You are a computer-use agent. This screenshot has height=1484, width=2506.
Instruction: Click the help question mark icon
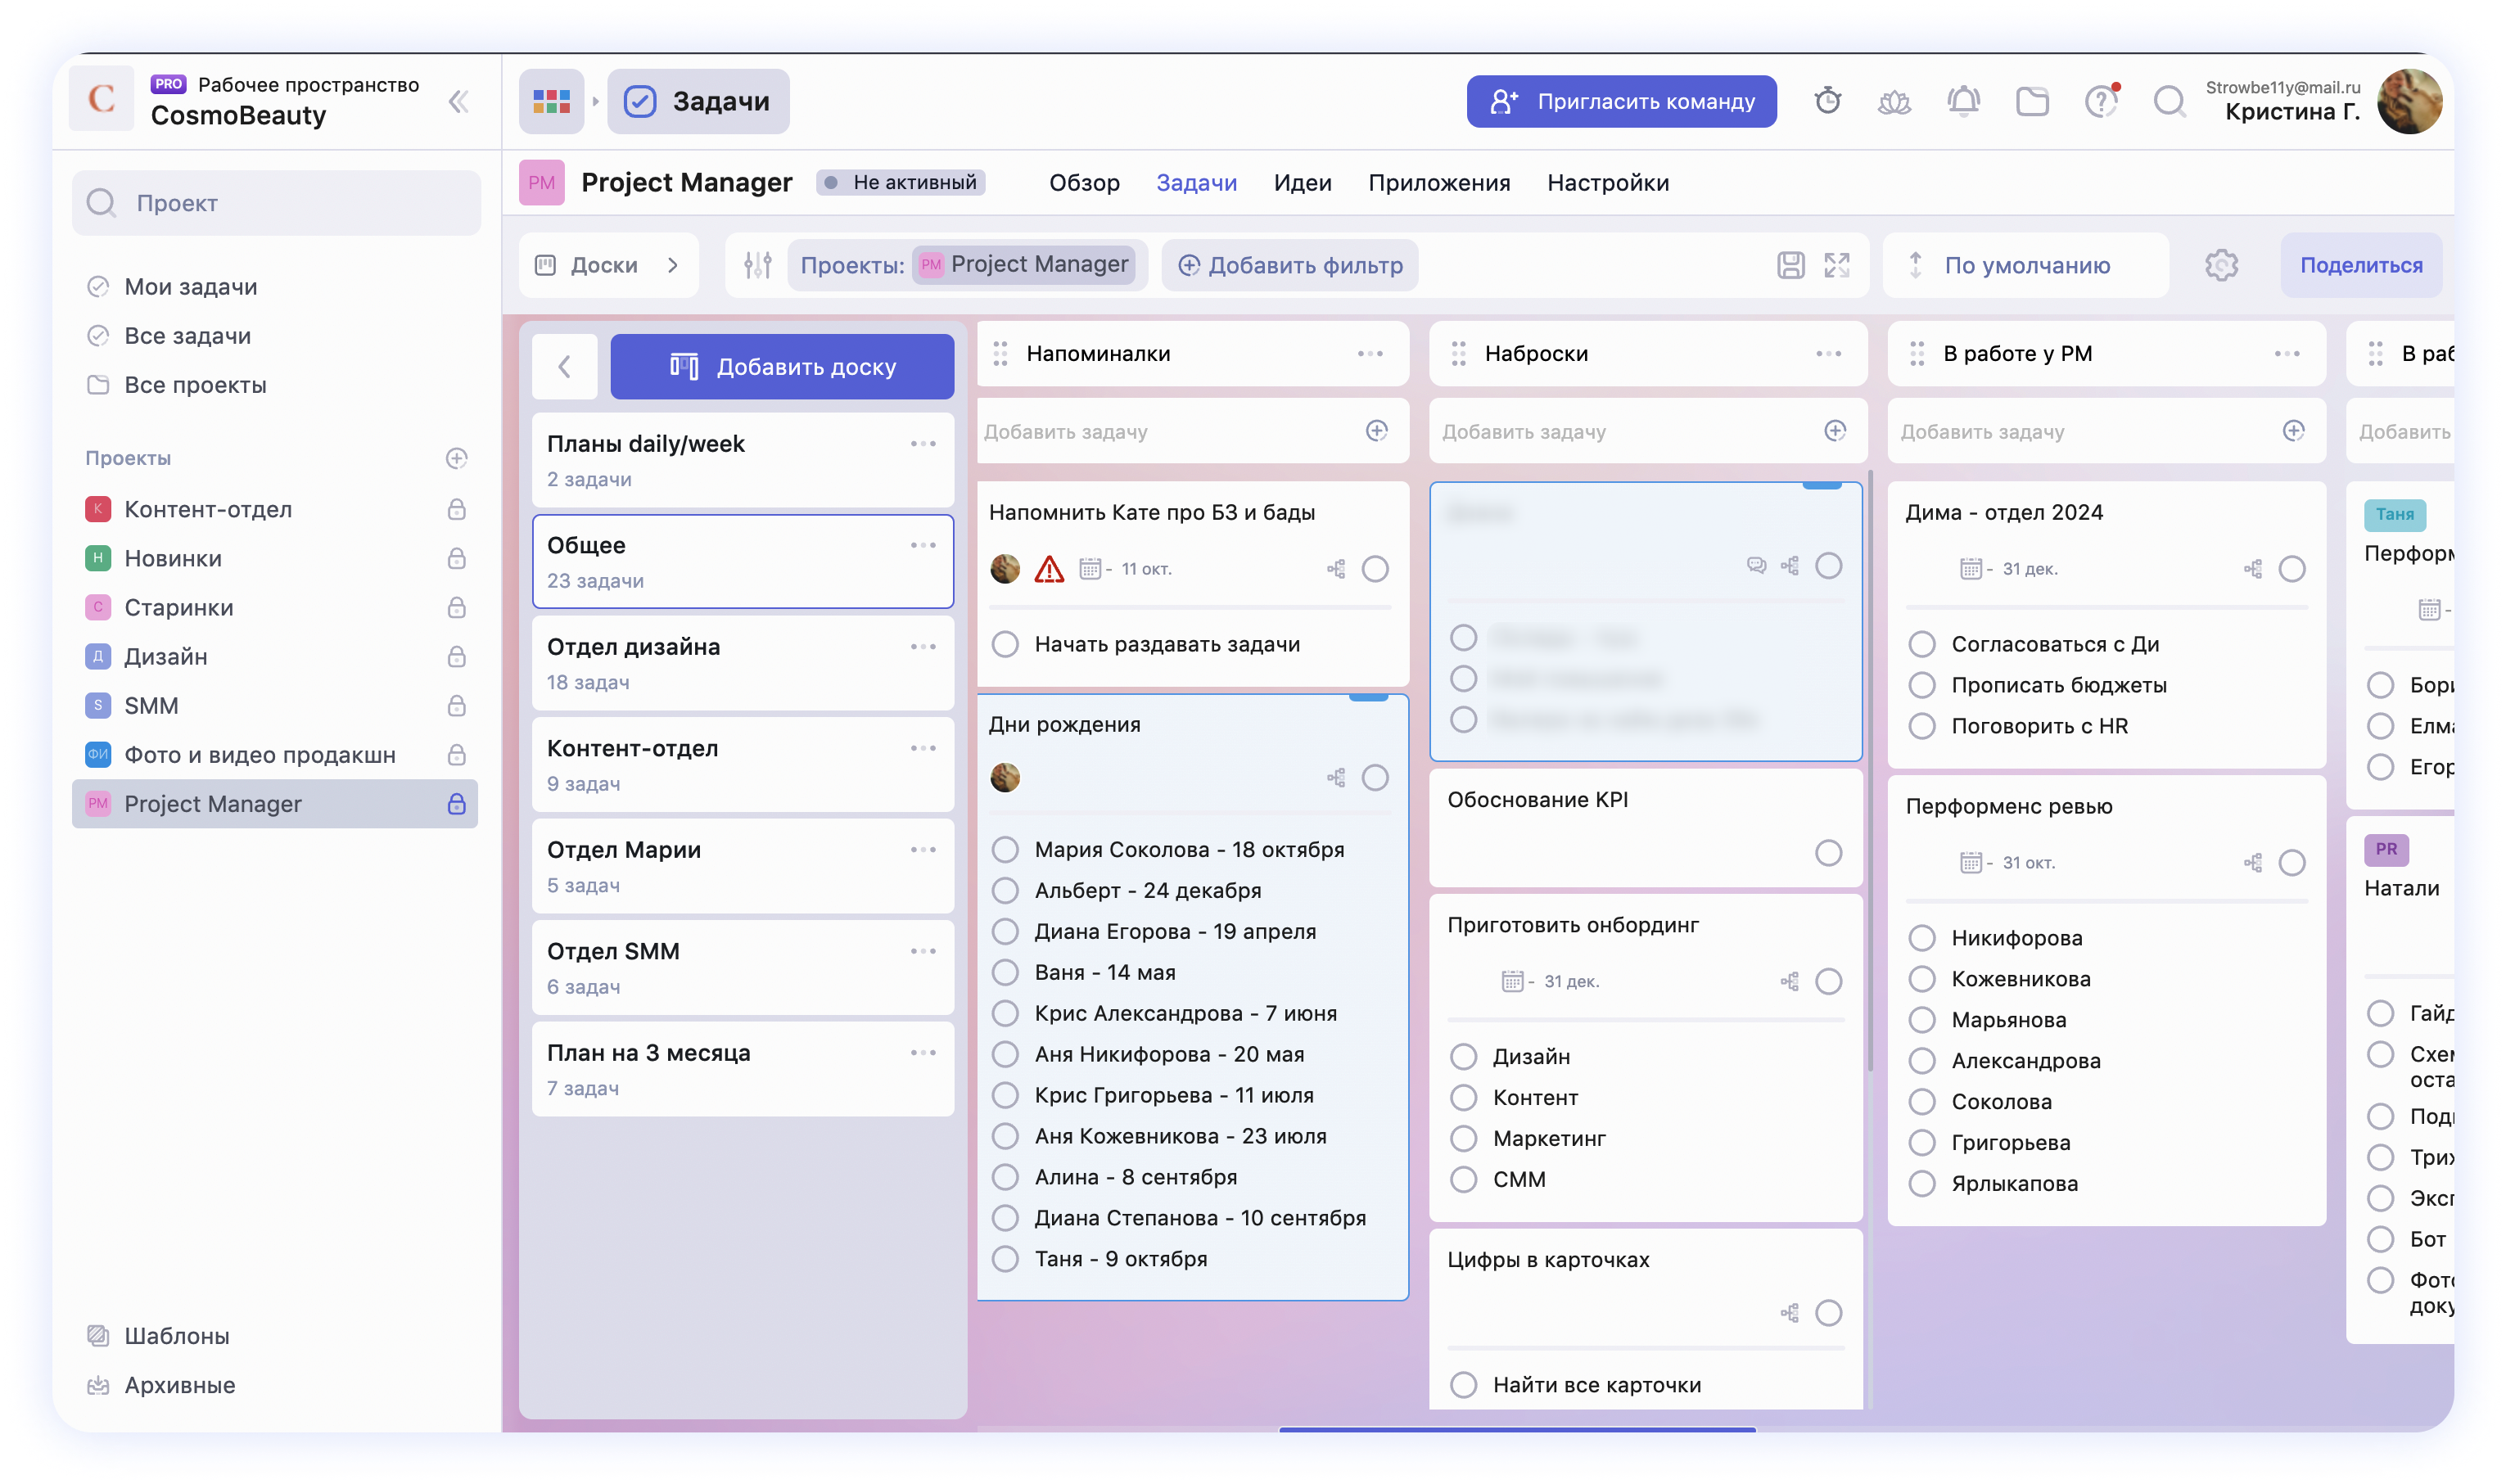2100,101
